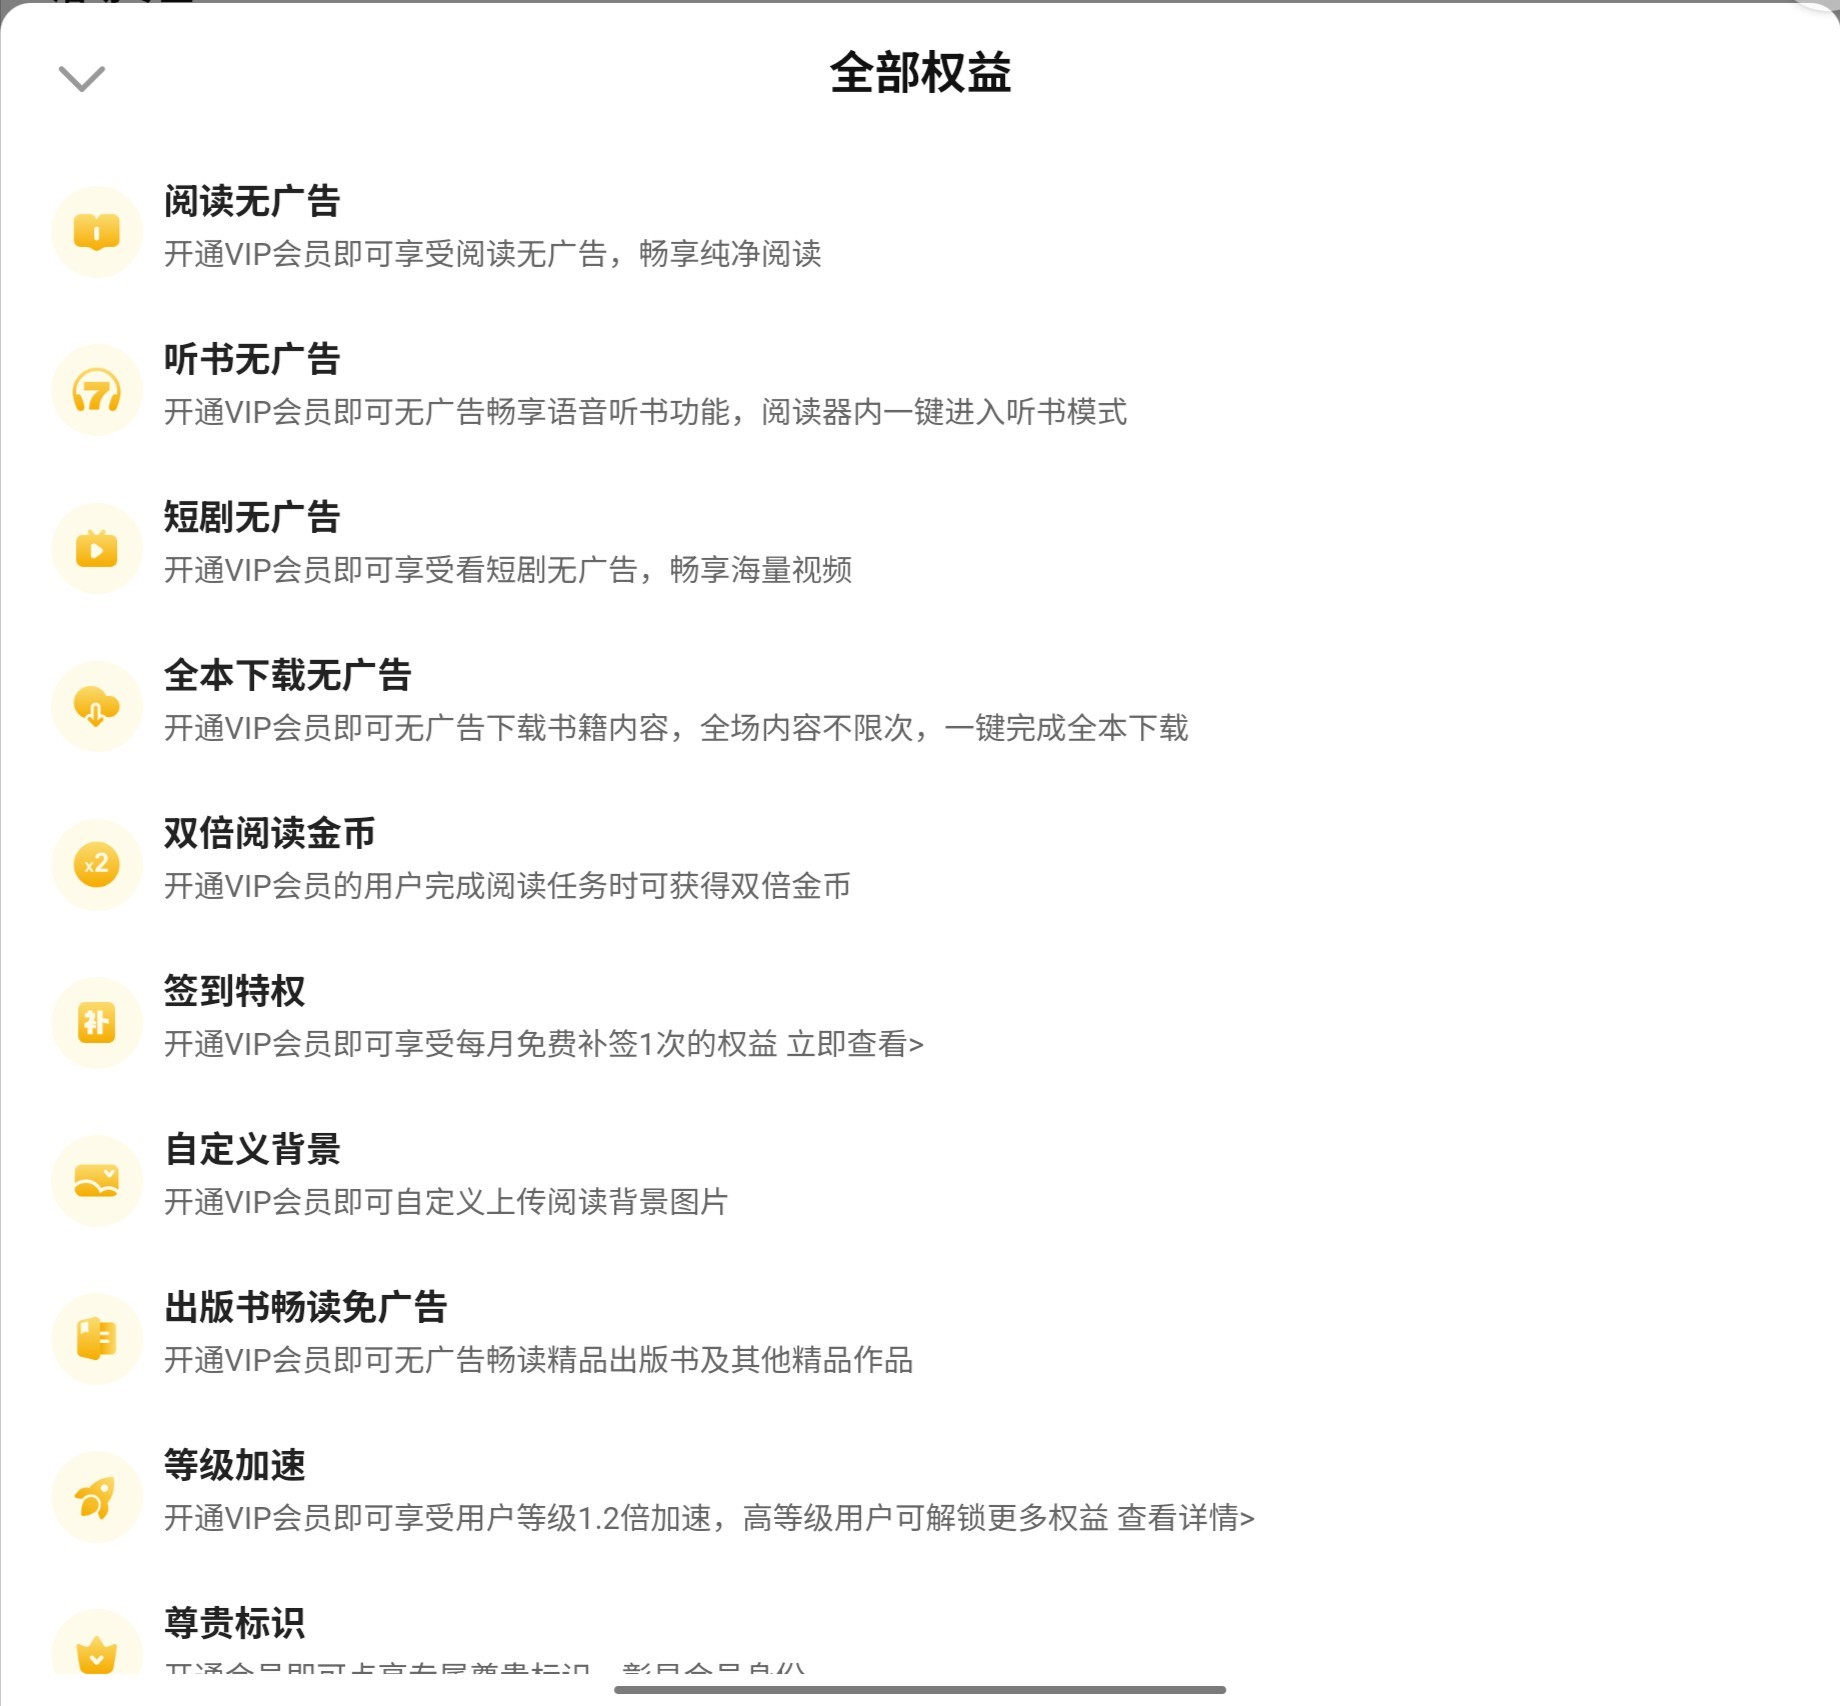Tap the 短剧无广告 benefit heading
This screenshot has width=1840, height=1706.
pos(252,517)
